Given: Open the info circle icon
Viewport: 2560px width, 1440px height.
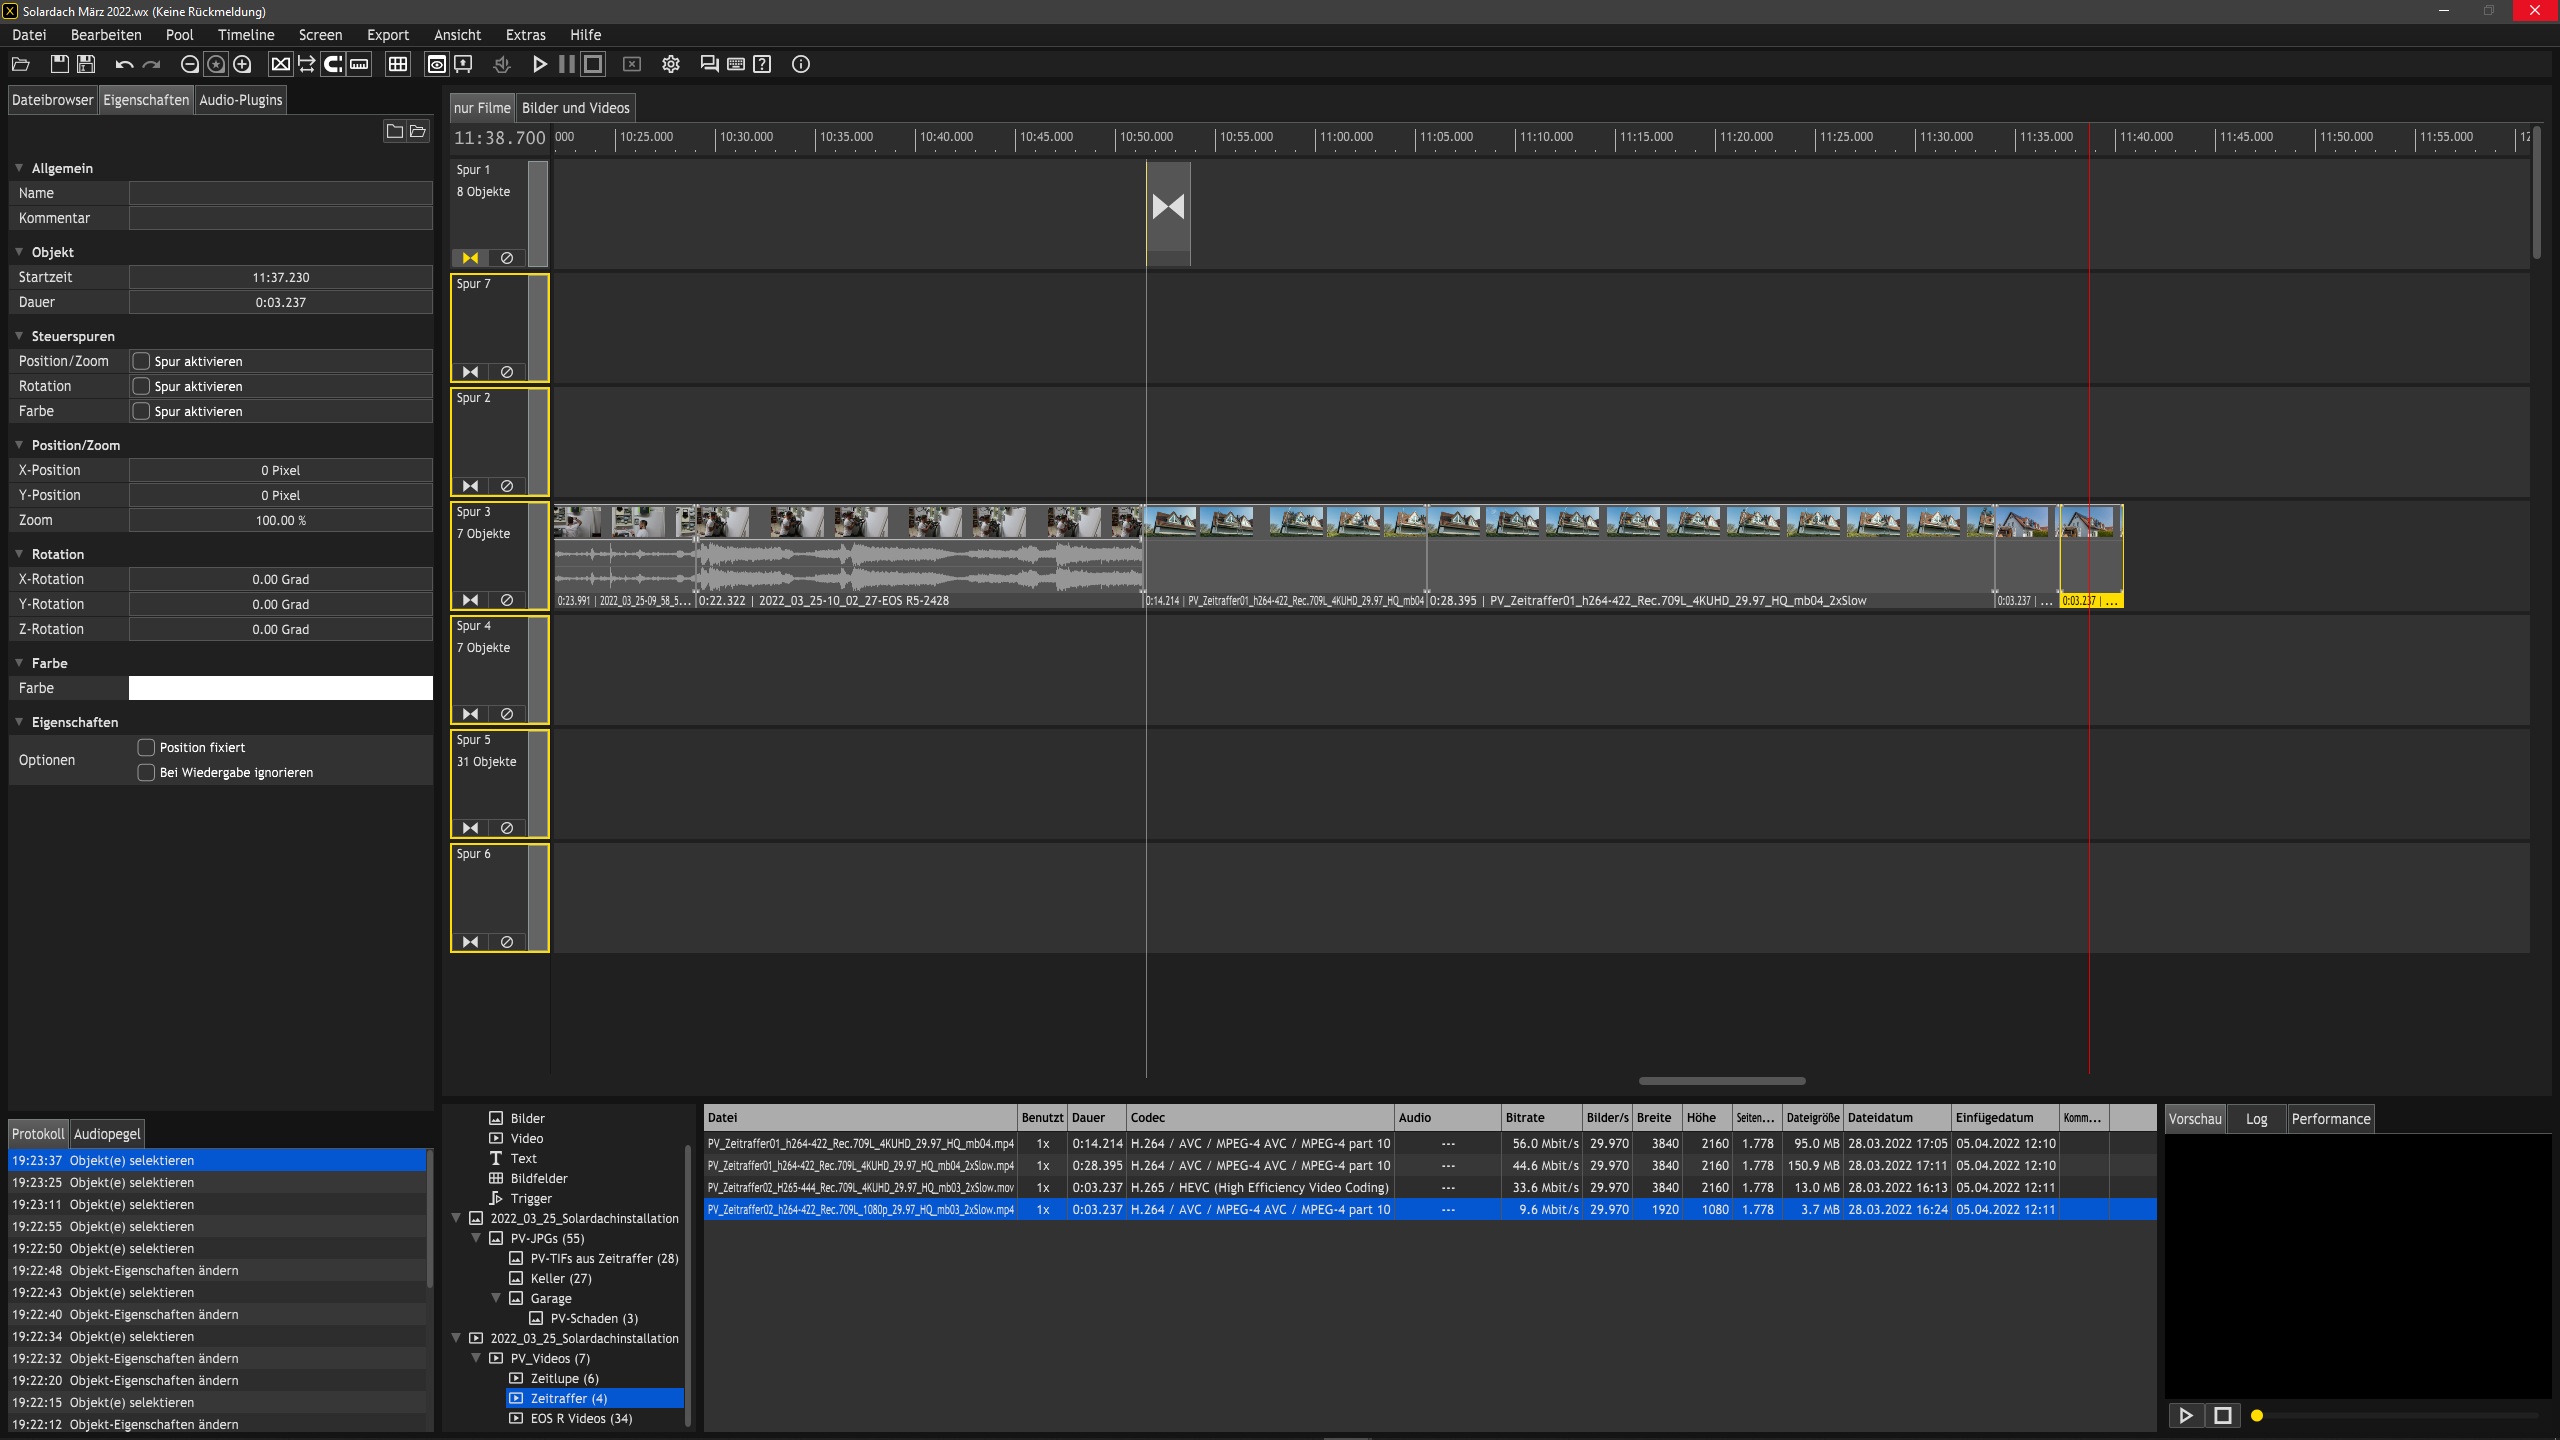Looking at the screenshot, I should click(x=801, y=64).
